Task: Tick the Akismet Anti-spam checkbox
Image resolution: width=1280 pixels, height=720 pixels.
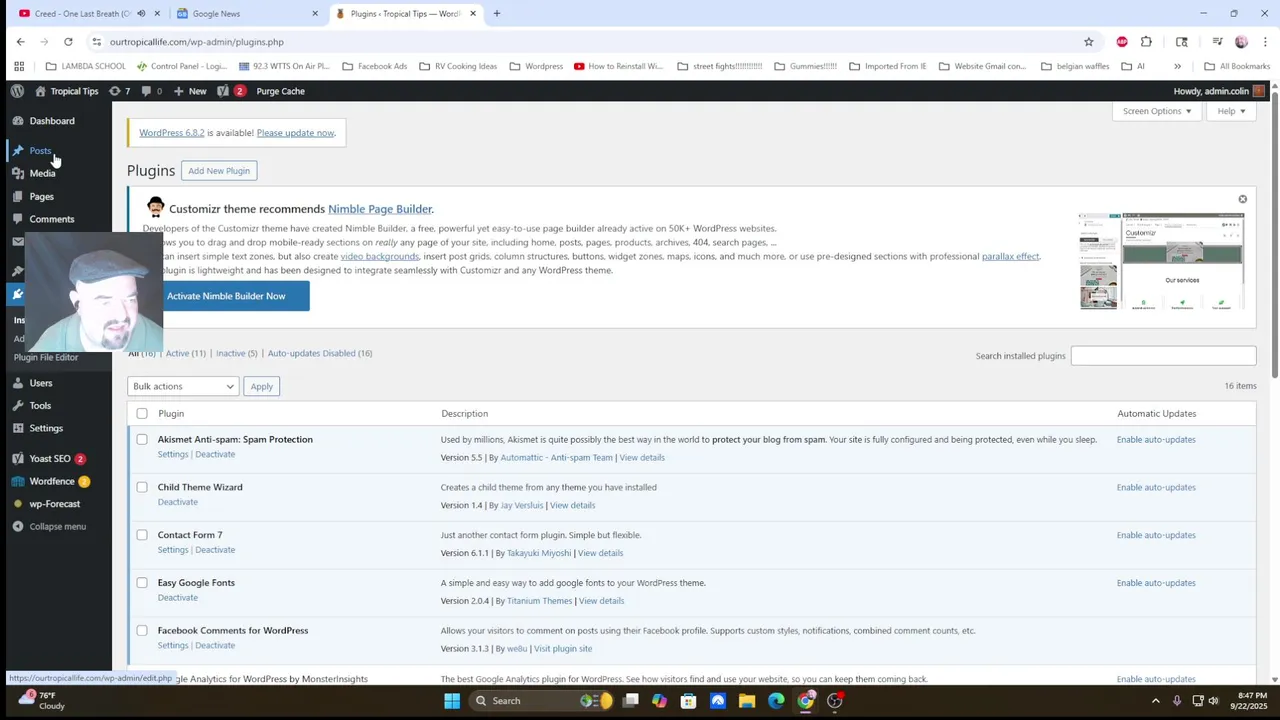Action: tap(142, 439)
